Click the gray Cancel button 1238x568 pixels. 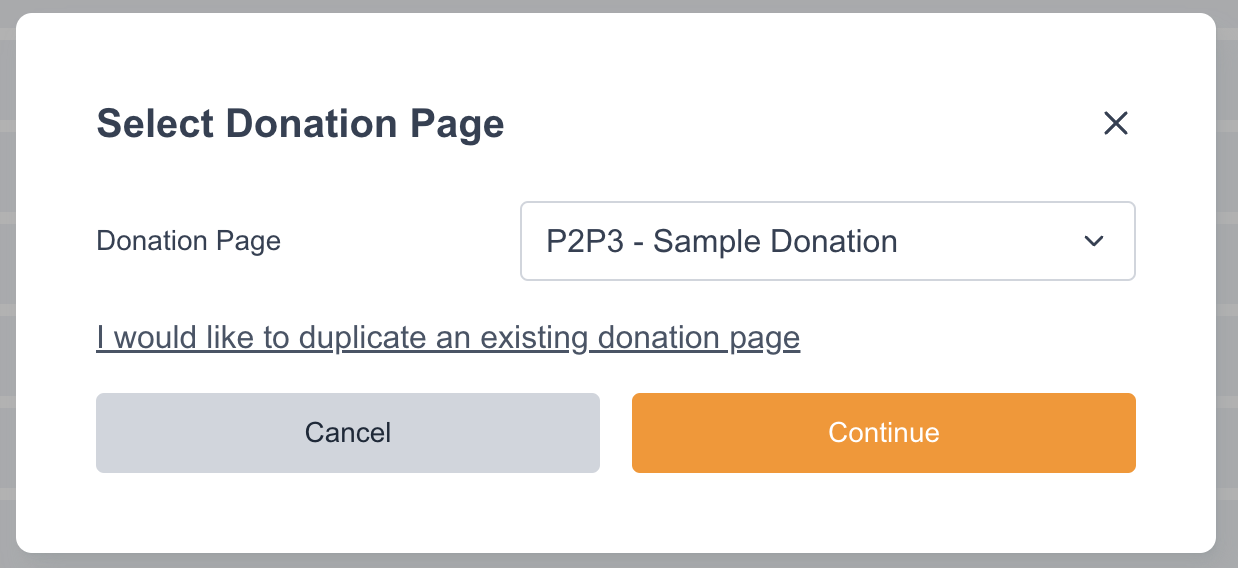click(347, 432)
